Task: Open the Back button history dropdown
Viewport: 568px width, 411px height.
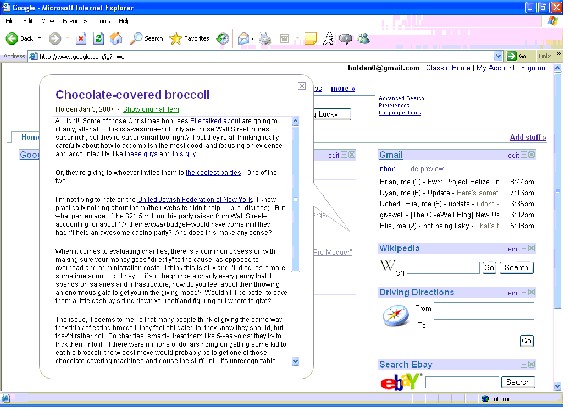Action: (x=39, y=38)
